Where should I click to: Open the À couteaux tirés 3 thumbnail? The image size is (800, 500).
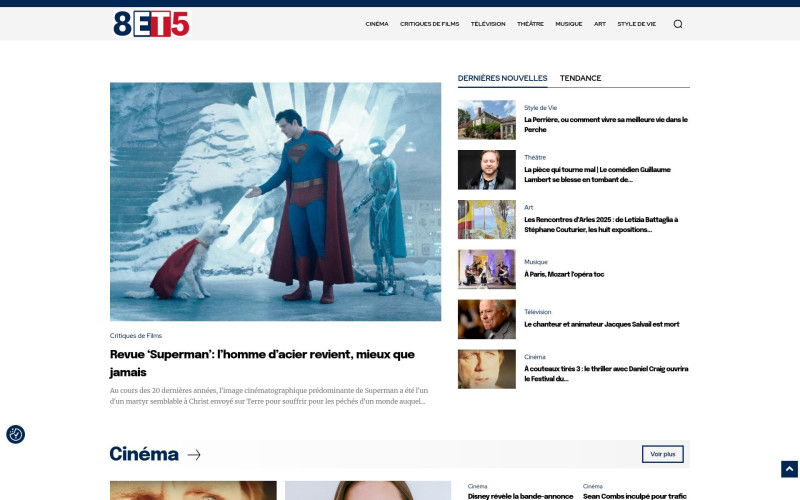pyautogui.click(x=487, y=369)
